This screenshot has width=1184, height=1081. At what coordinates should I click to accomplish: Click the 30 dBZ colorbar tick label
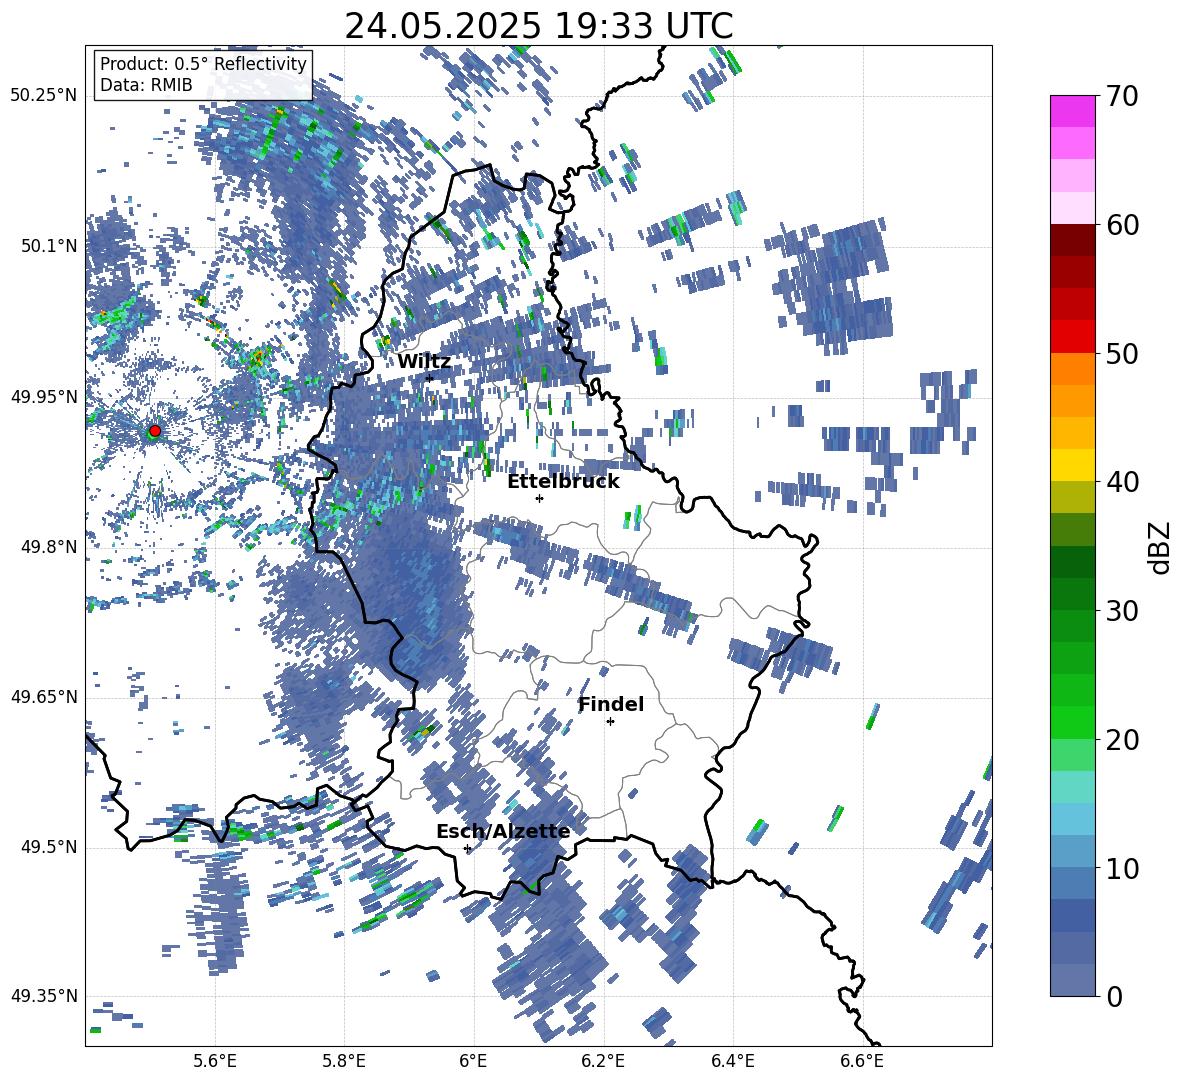coord(1122,611)
